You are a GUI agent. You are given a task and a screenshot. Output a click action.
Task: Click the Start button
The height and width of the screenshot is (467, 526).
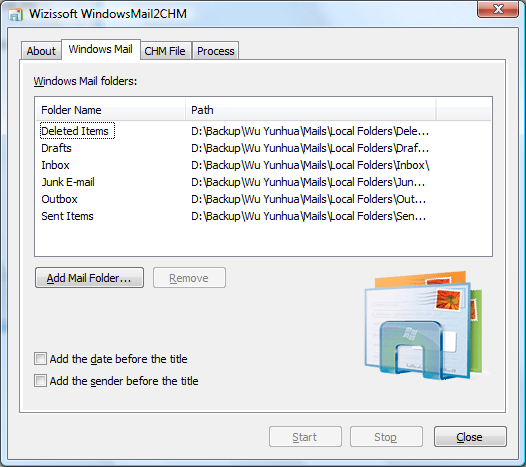pos(305,437)
